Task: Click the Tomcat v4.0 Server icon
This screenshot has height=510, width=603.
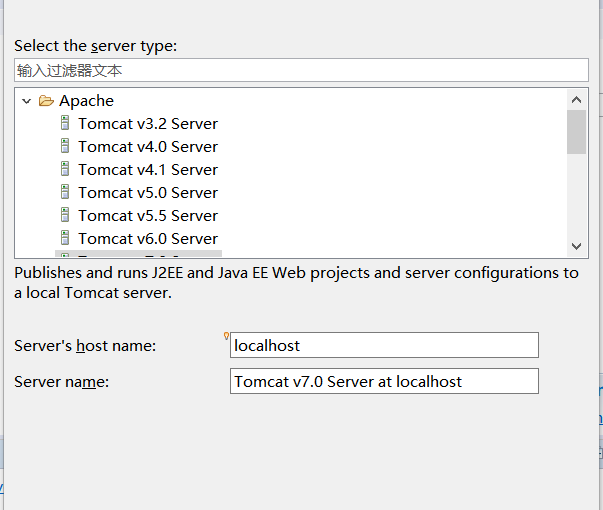Action: pyautogui.click(x=65, y=146)
